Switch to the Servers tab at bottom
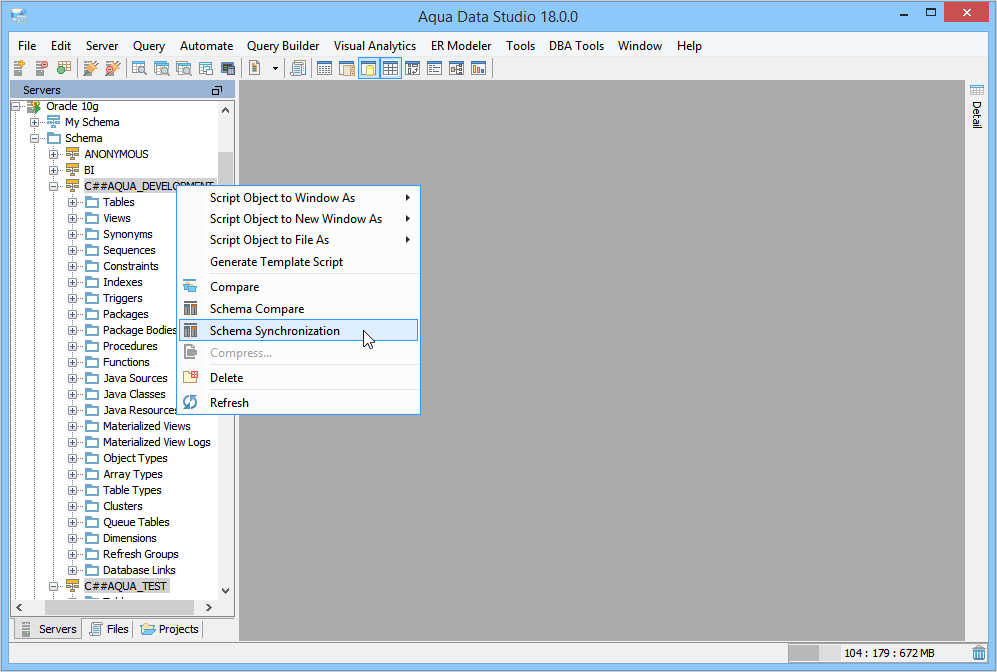 48,629
